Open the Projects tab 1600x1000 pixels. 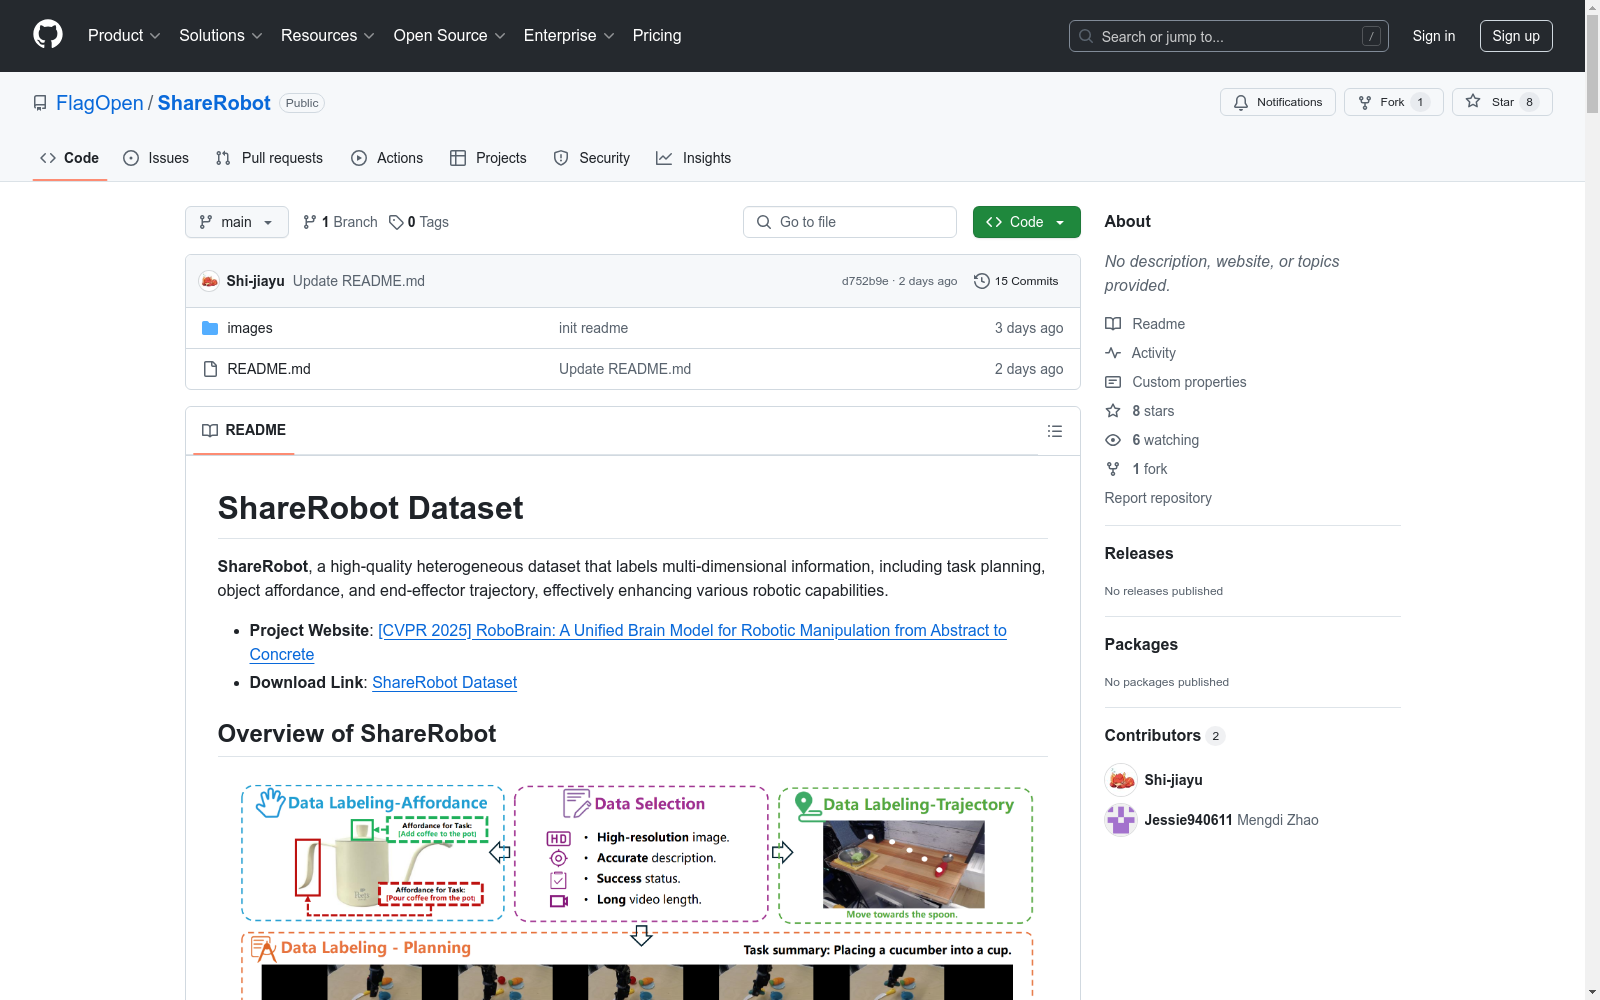pos(488,158)
